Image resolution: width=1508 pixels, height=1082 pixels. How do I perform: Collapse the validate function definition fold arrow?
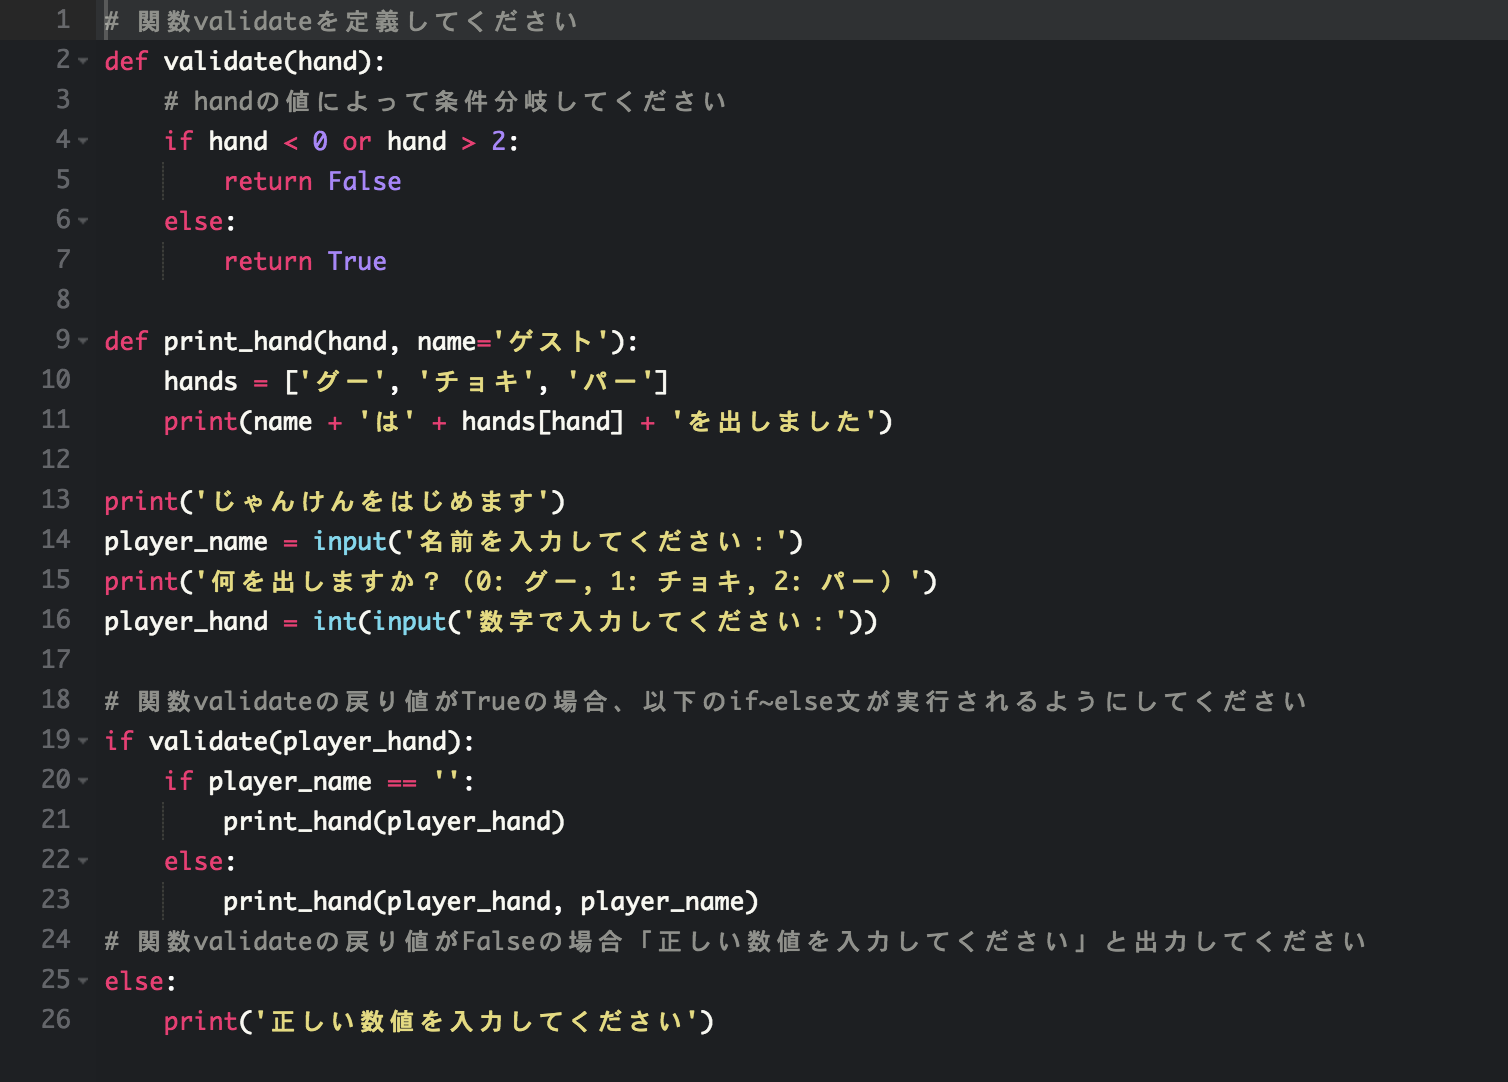82,61
